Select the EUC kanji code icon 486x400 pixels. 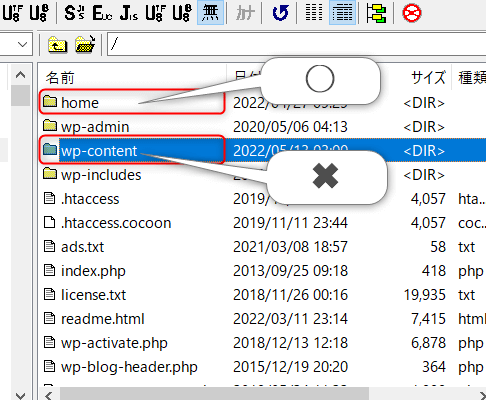(102, 13)
